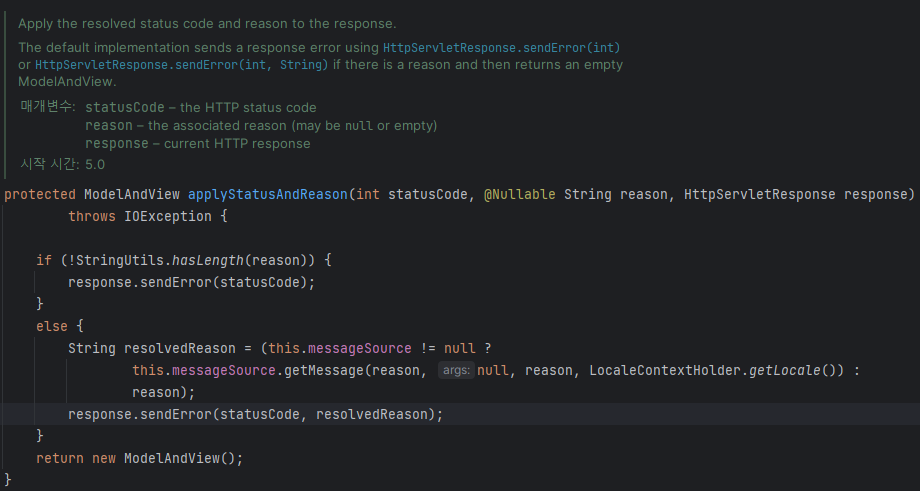Click the lone 'reason);' continuation line
Screen dimensions: 920x491
click(x=163, y=392)
